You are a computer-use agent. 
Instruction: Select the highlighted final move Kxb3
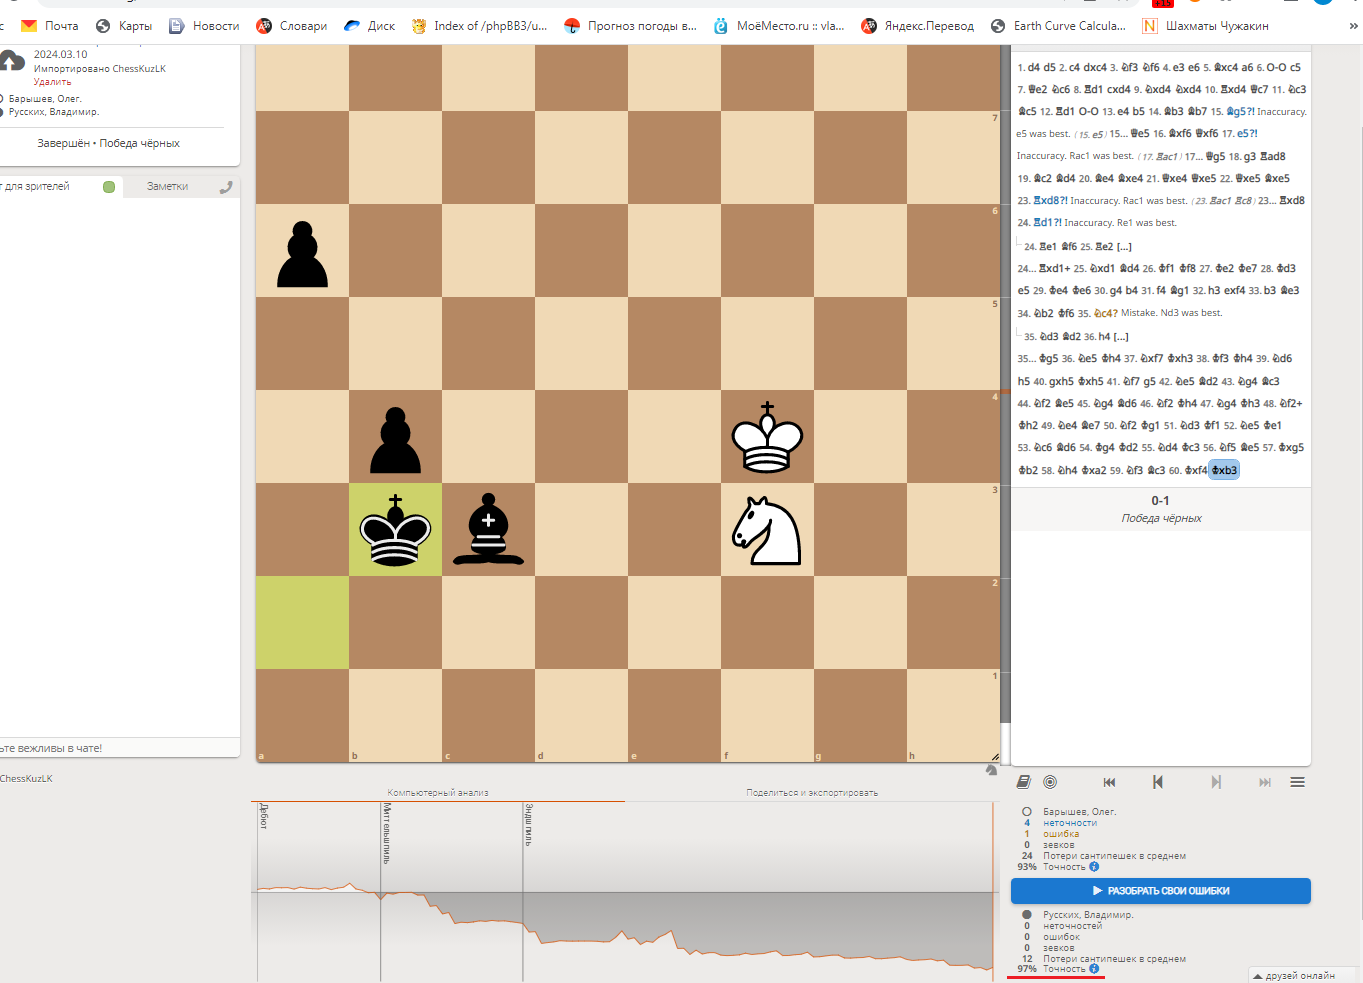1224,470
